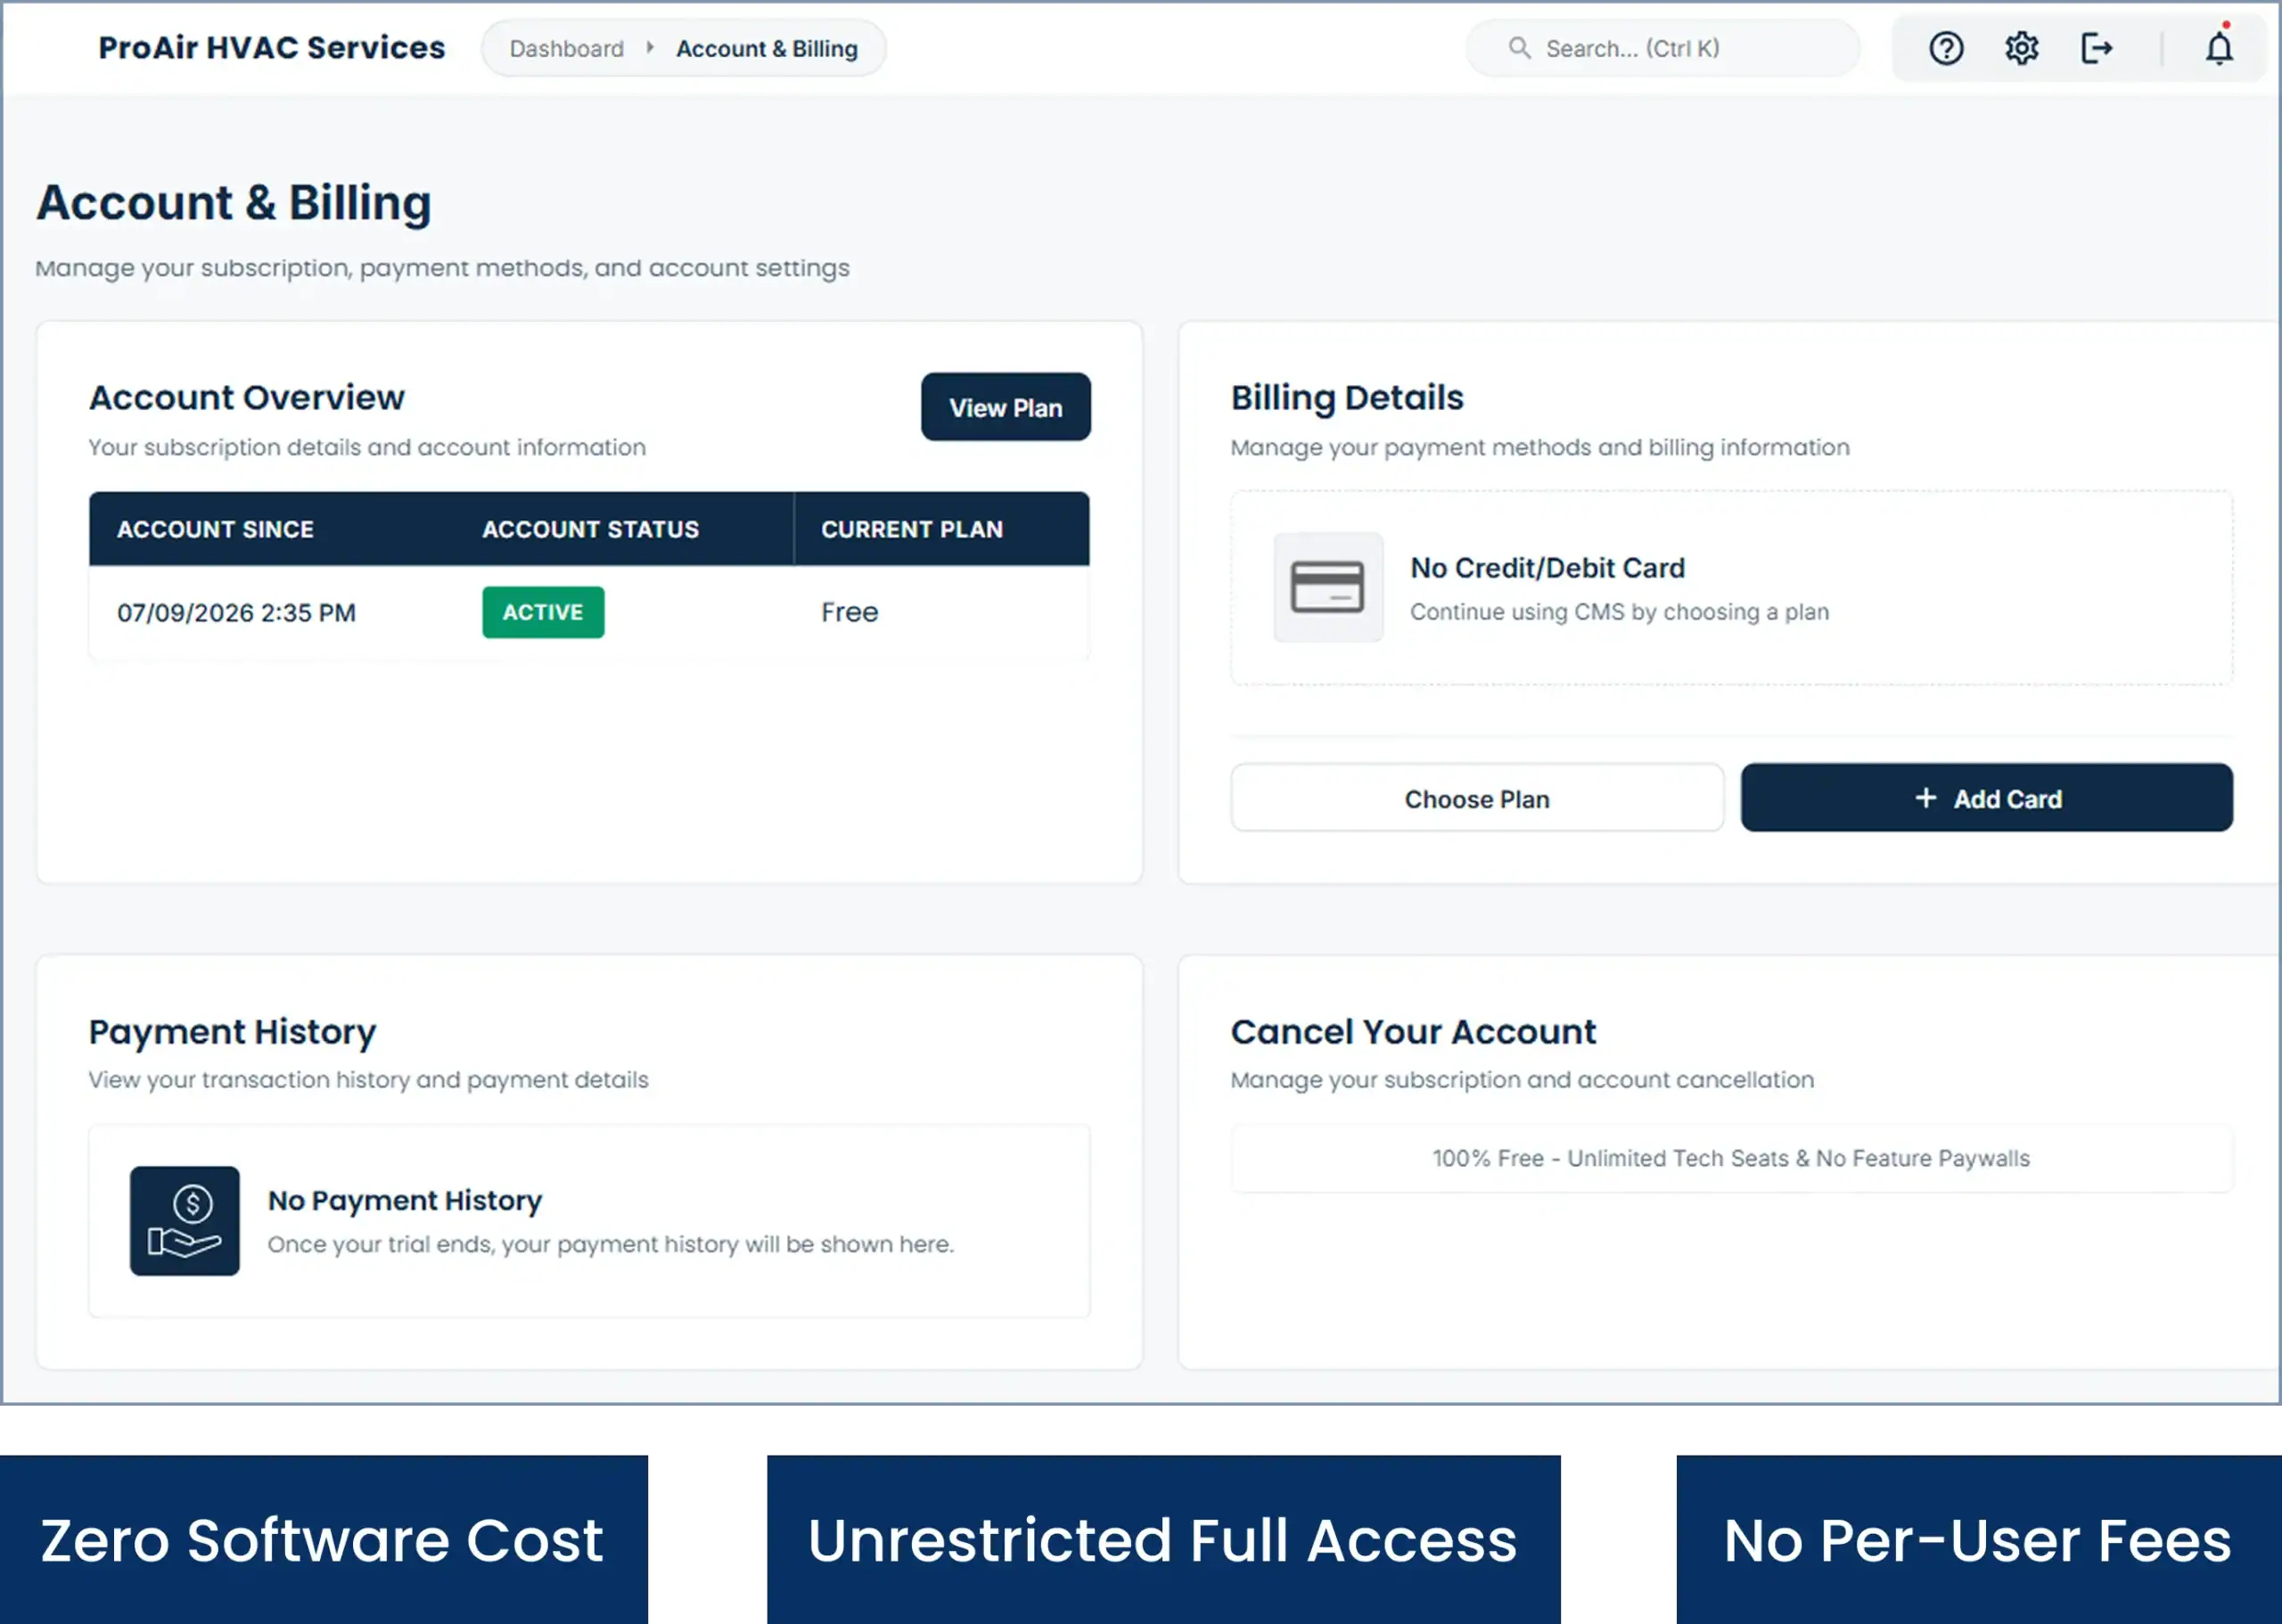The height and width of the screenshot is (1624, 2282).
Task: Click the Billing Details heading
Action: coord(1346,397)
